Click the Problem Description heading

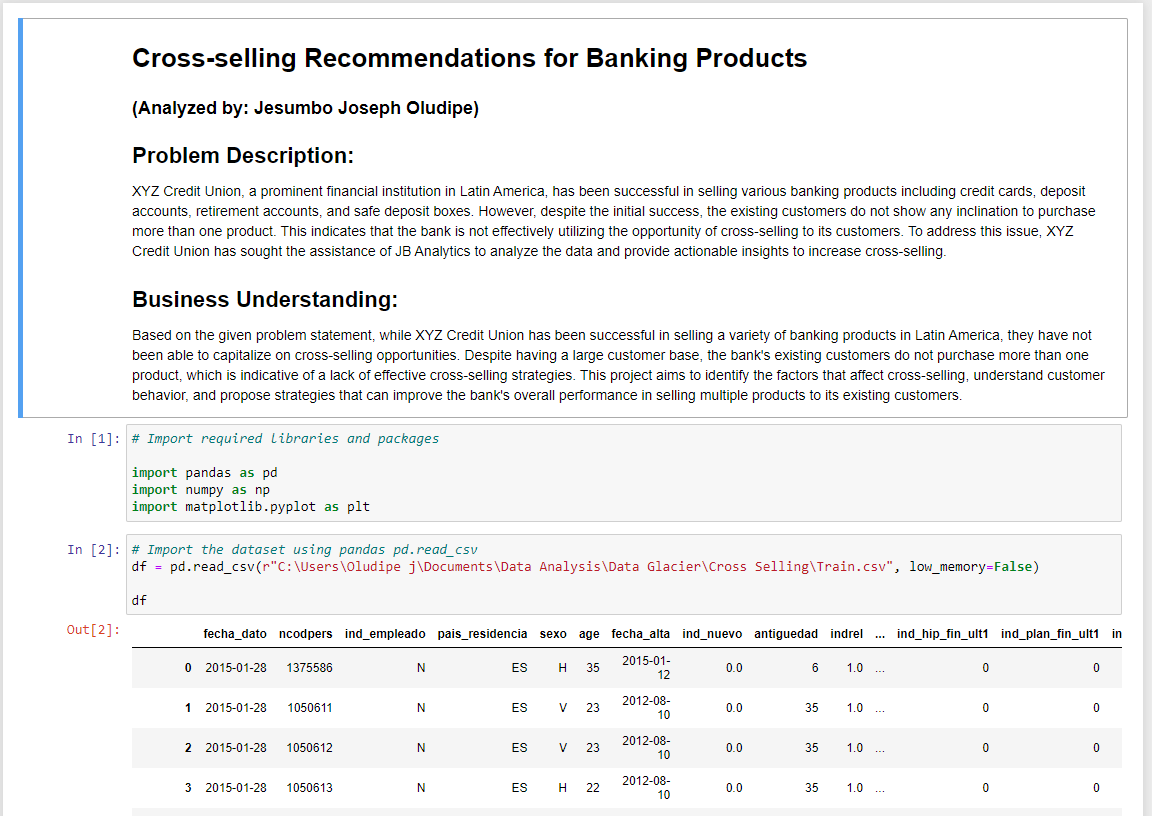point(242,156)
